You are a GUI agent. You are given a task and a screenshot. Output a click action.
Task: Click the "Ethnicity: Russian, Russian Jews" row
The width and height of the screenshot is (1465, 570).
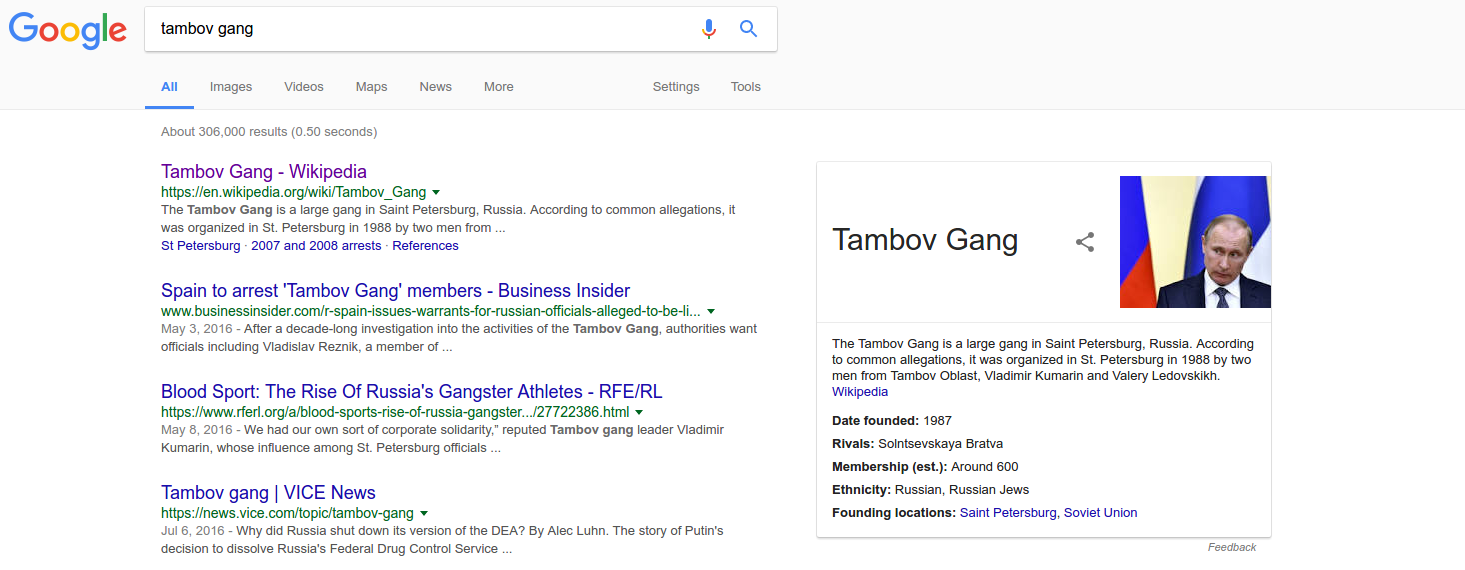pyautogui.click(x=930, y=490)
